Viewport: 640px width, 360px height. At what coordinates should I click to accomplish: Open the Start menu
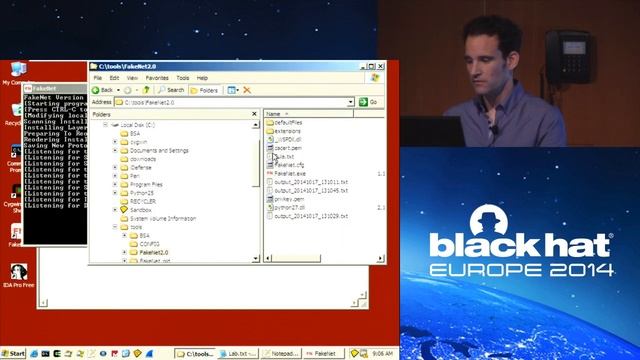click(x=13, y=353)
